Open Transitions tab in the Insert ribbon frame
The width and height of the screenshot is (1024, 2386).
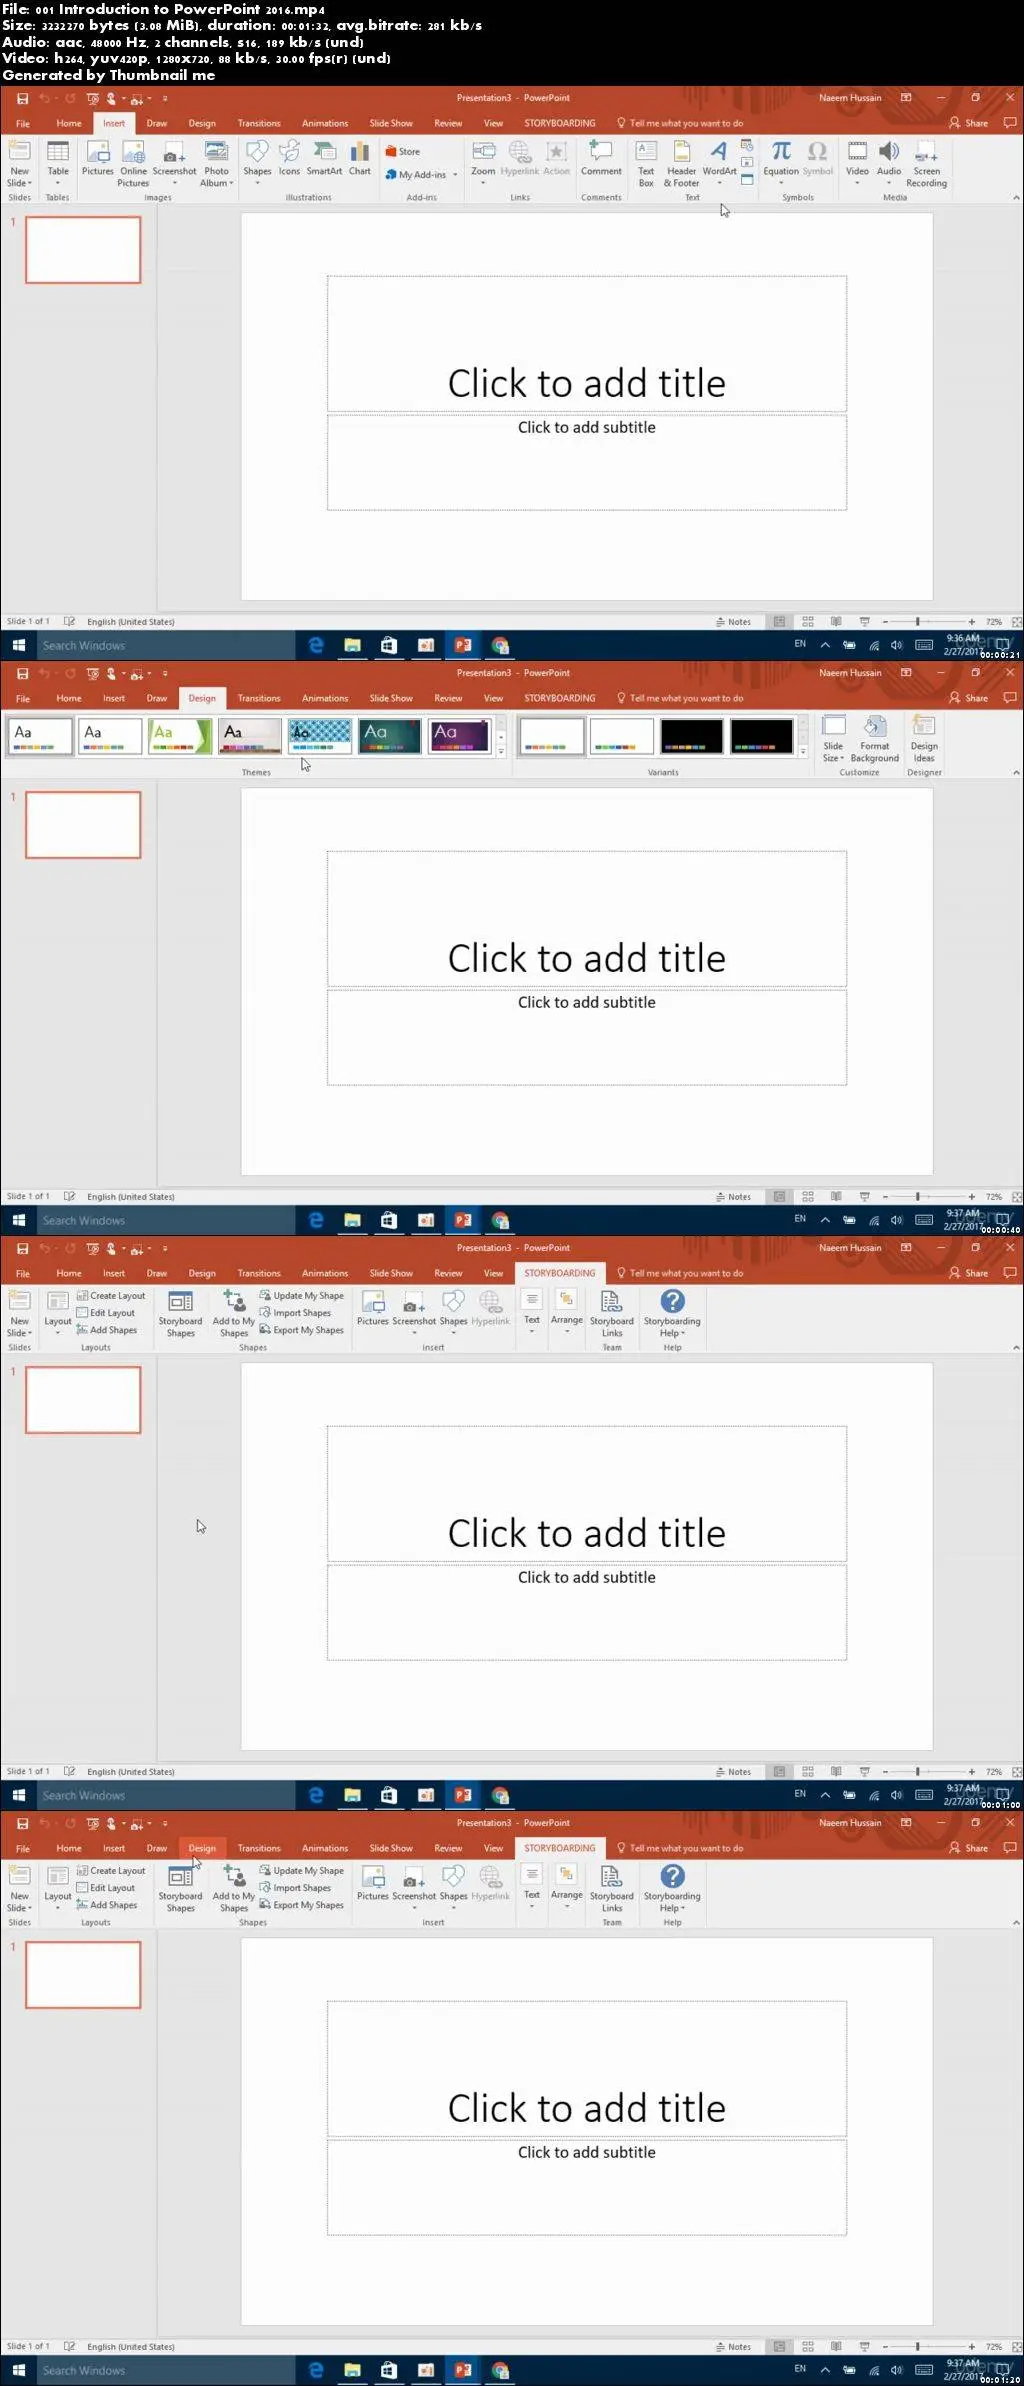(x=259, y=124)
